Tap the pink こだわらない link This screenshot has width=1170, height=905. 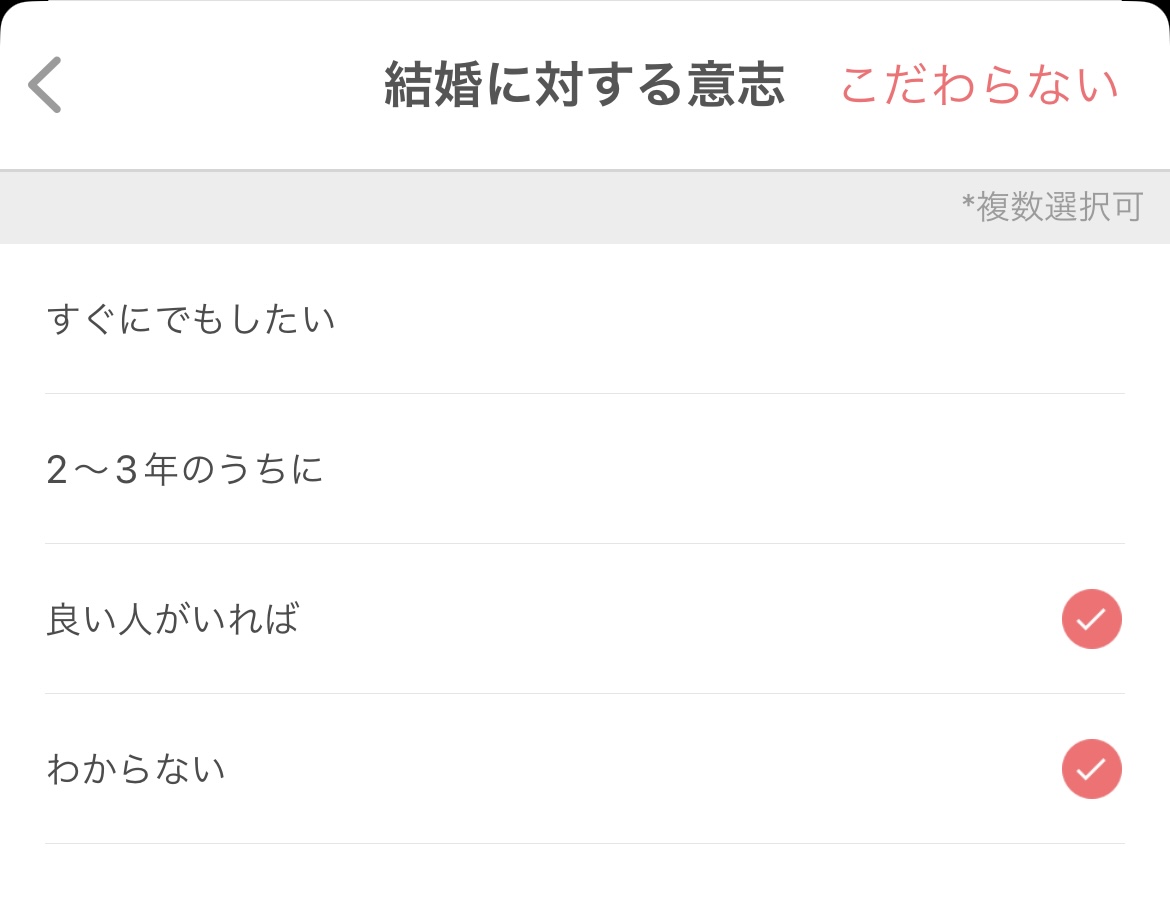(x=979, y=86)
